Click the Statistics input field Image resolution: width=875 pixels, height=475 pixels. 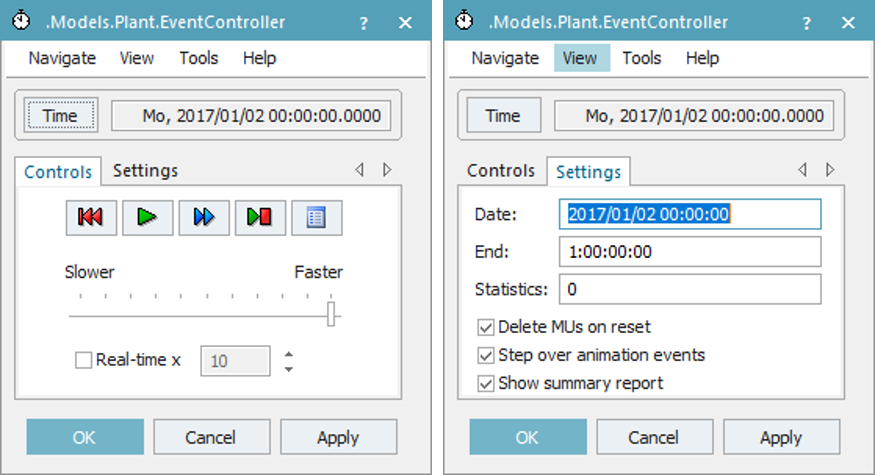coord(690,289)
